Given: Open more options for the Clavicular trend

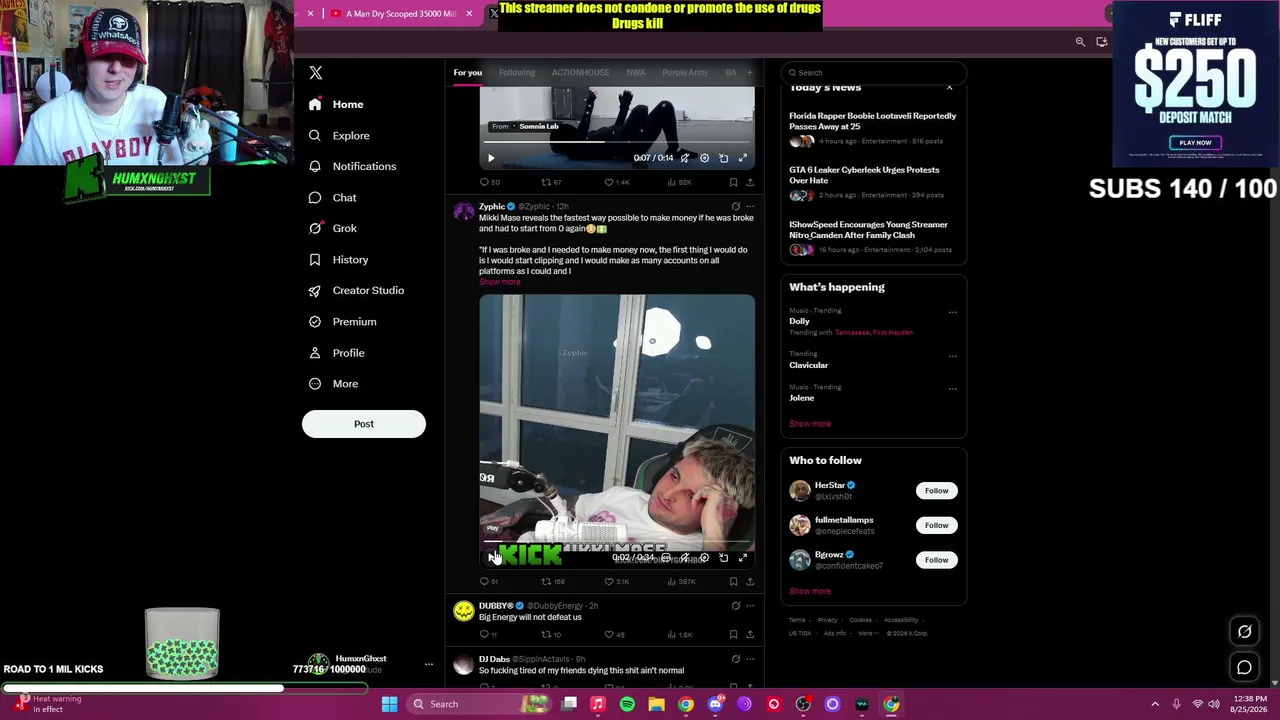Looking at the screenshot, I should coord(952,355).
